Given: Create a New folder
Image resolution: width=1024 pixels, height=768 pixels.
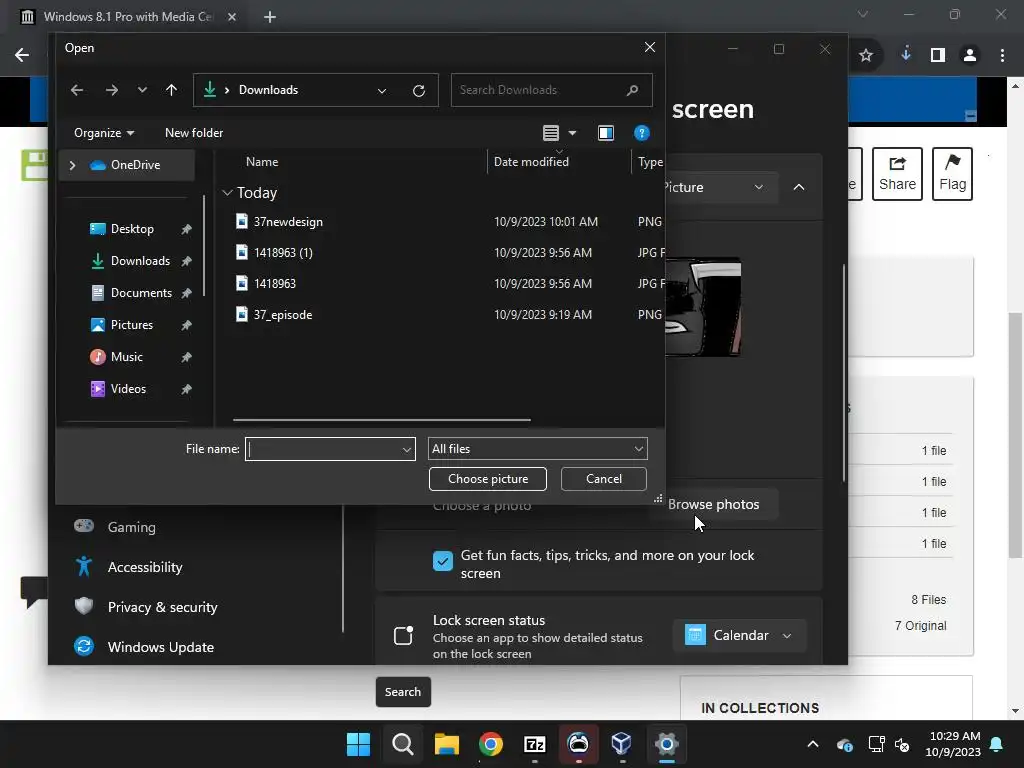Looking at the screenshot, I should coord(194,133).
